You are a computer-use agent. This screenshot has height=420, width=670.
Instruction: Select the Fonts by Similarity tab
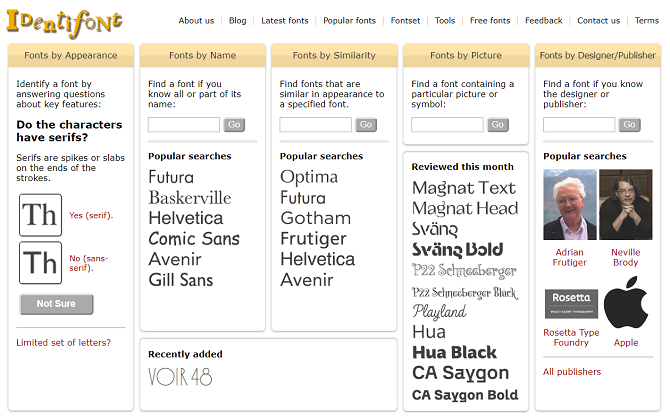coord(334,56)
